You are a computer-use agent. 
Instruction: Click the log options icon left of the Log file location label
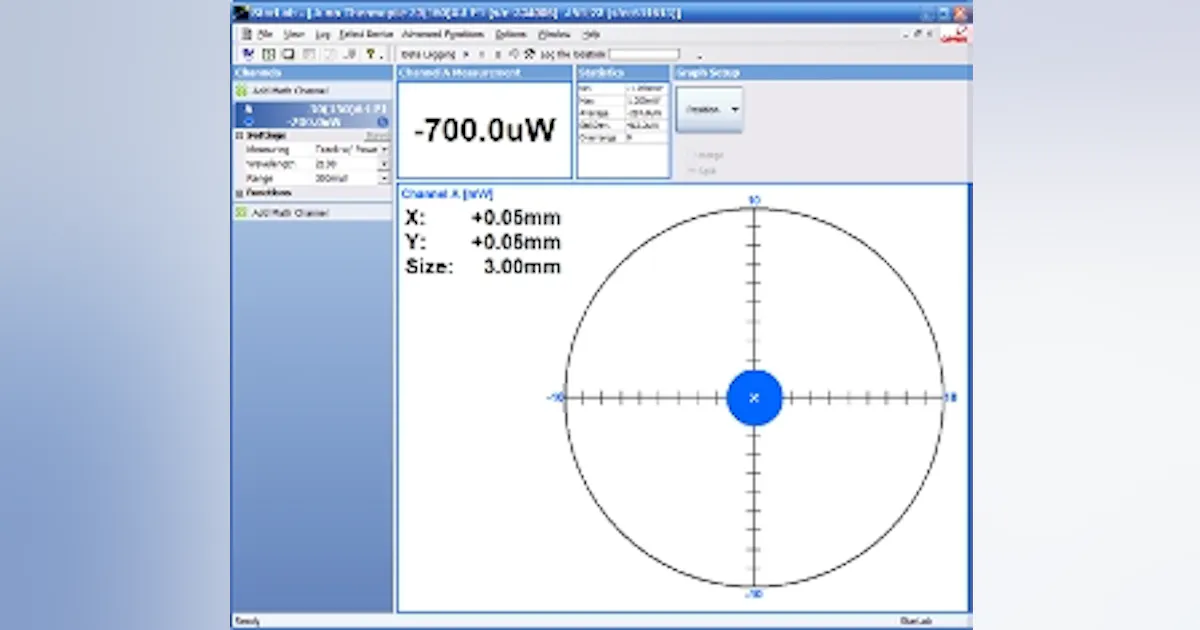(x=529, y=54)
